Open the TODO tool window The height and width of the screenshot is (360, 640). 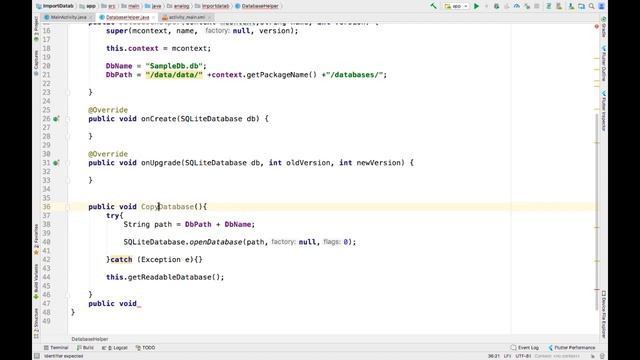[146, 348]
